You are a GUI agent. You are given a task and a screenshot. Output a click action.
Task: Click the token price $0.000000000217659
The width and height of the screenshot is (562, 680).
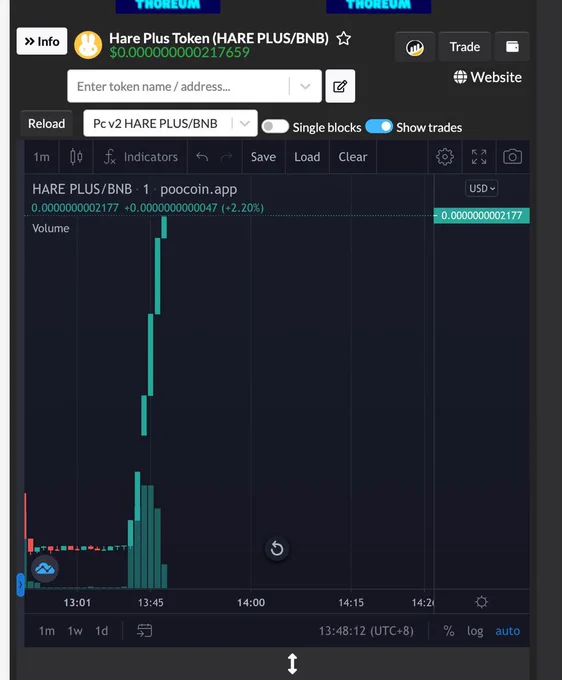[x=180, y=53]
